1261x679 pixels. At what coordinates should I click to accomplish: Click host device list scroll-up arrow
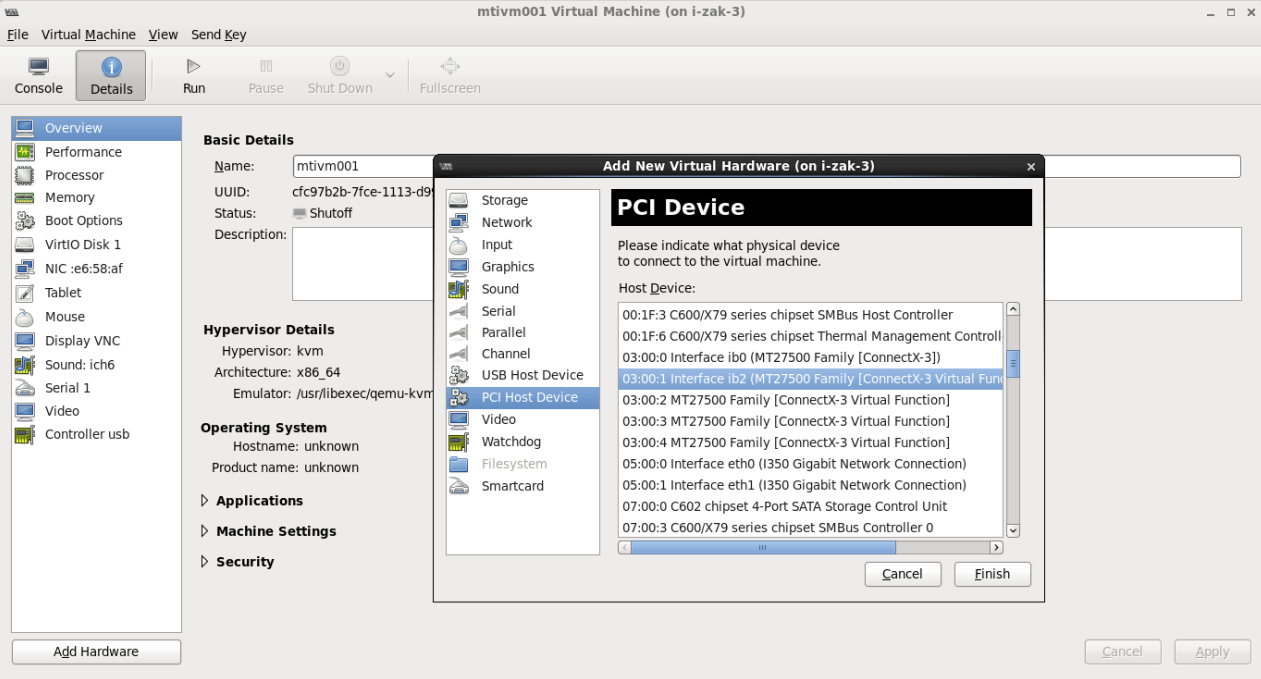(x=1013, y=310)
